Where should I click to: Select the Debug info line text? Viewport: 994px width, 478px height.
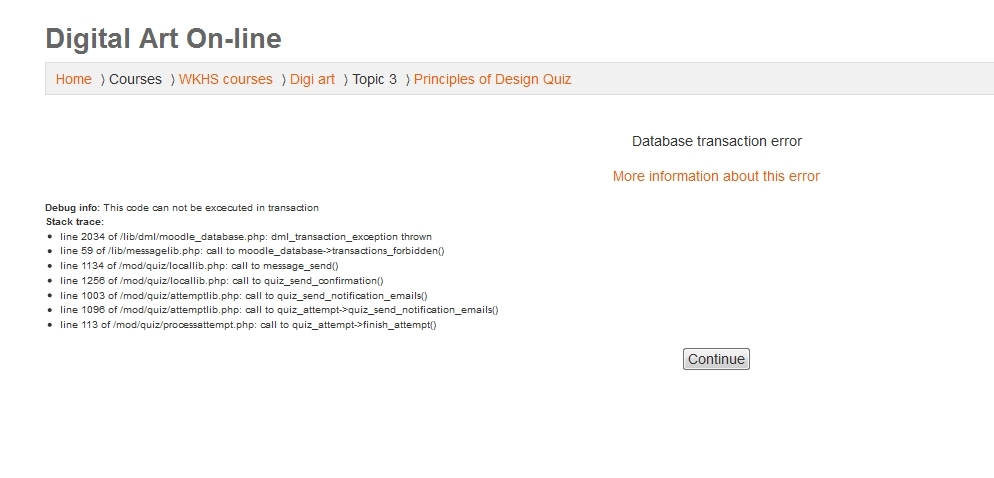click(x=182, y=207)
